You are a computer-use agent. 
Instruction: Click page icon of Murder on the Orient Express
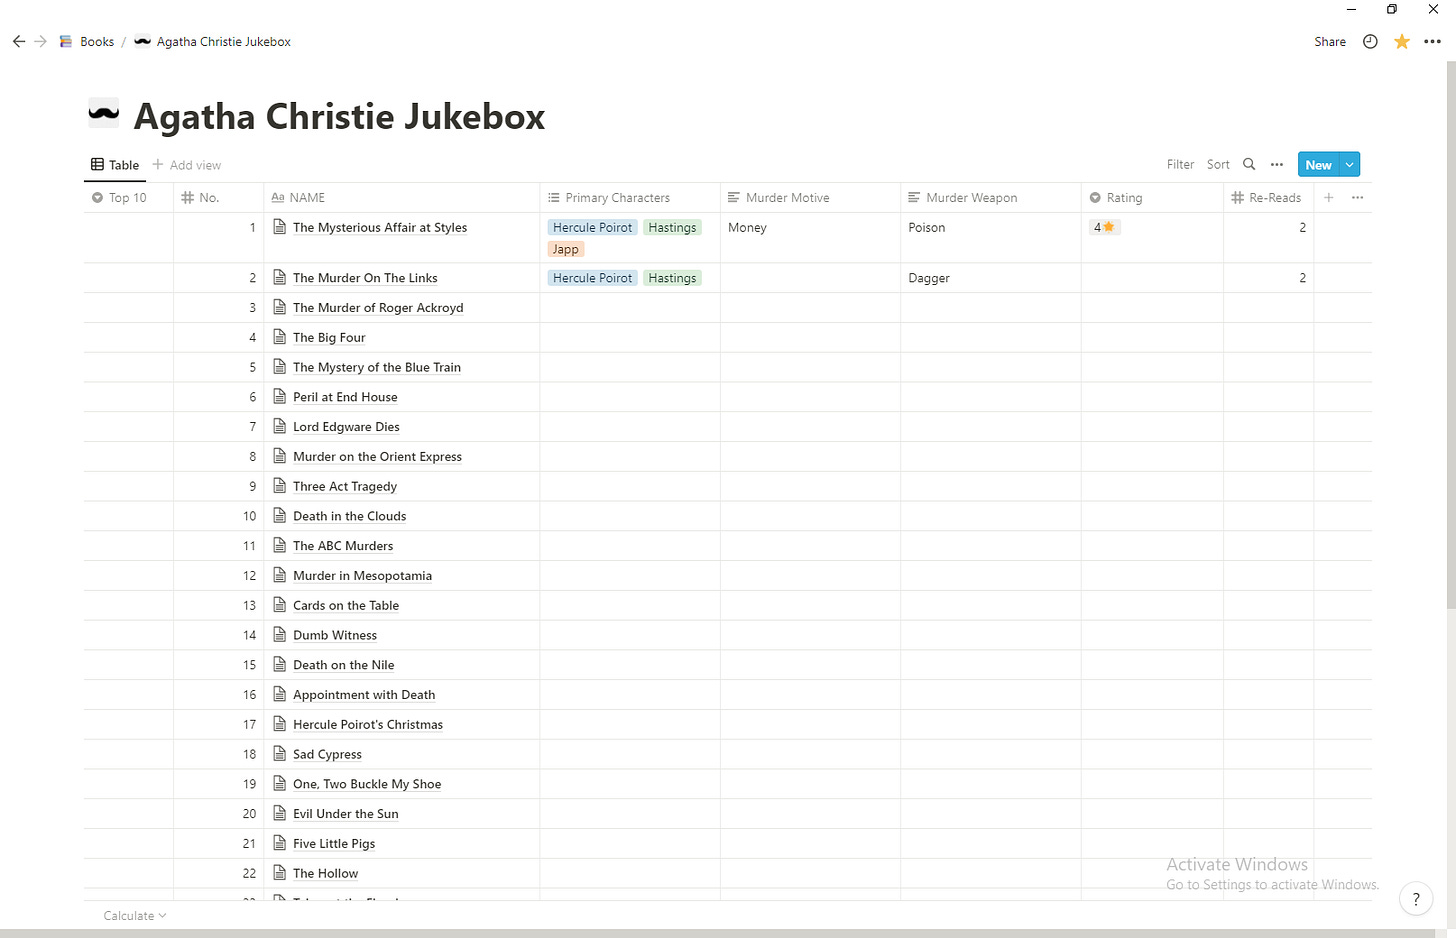tap(280, 456)
